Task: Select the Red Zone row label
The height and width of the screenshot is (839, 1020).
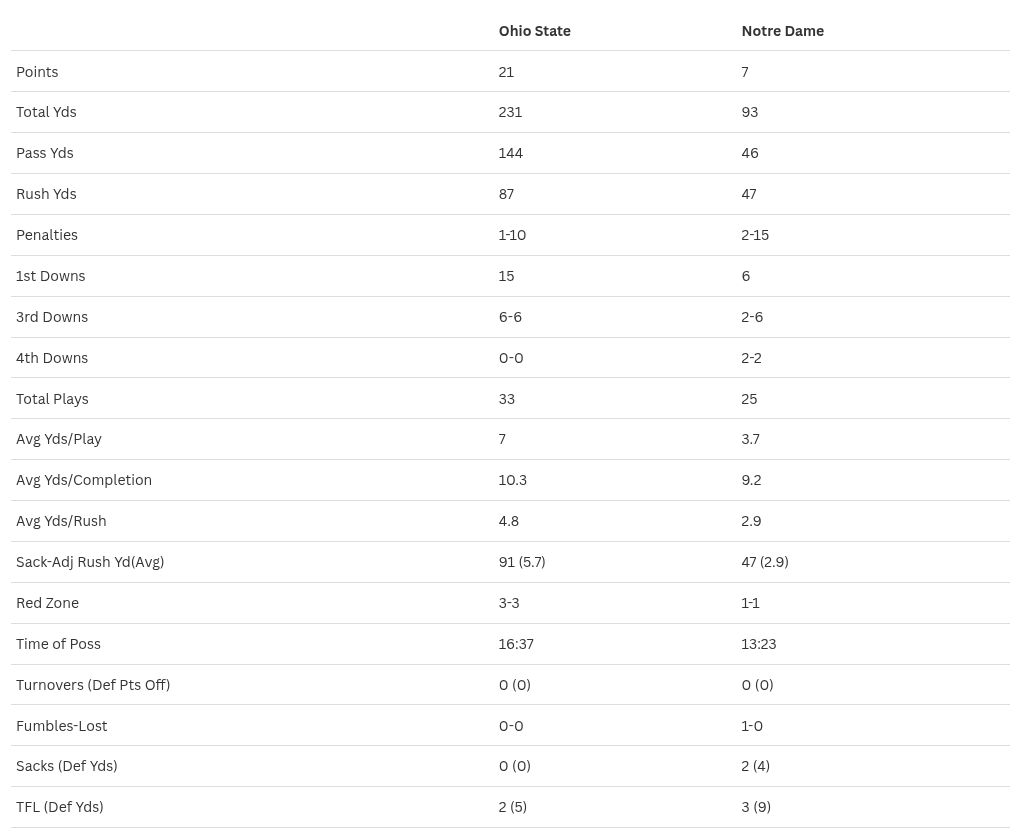Action: (47, 603)
